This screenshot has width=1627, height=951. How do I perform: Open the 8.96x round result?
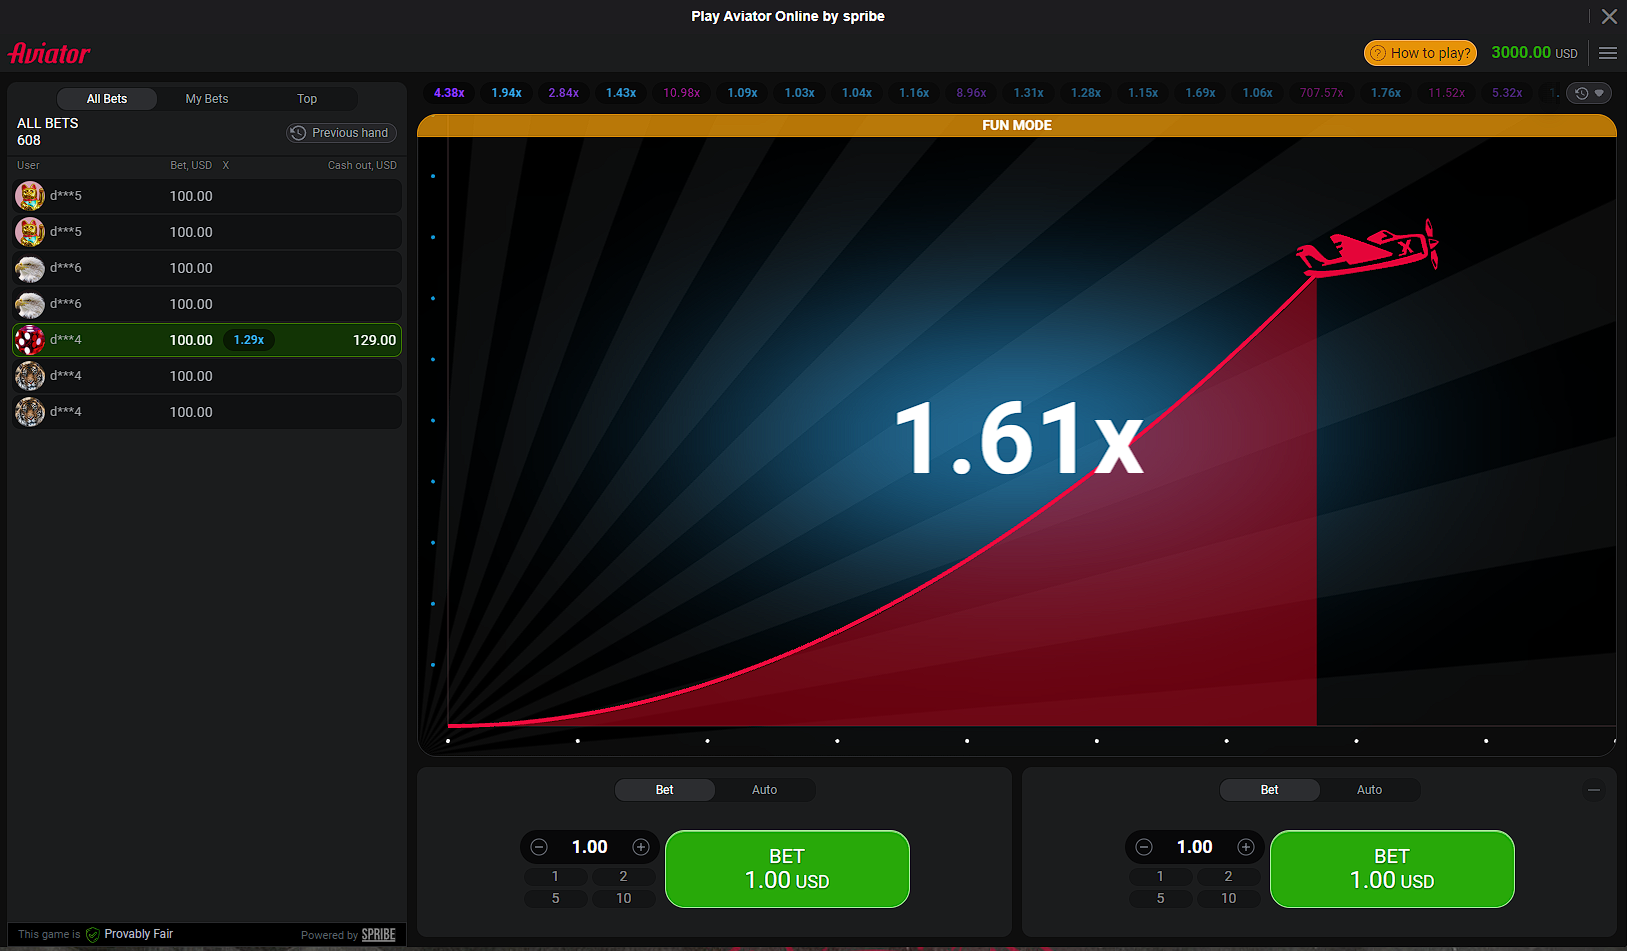coord(971,93)
